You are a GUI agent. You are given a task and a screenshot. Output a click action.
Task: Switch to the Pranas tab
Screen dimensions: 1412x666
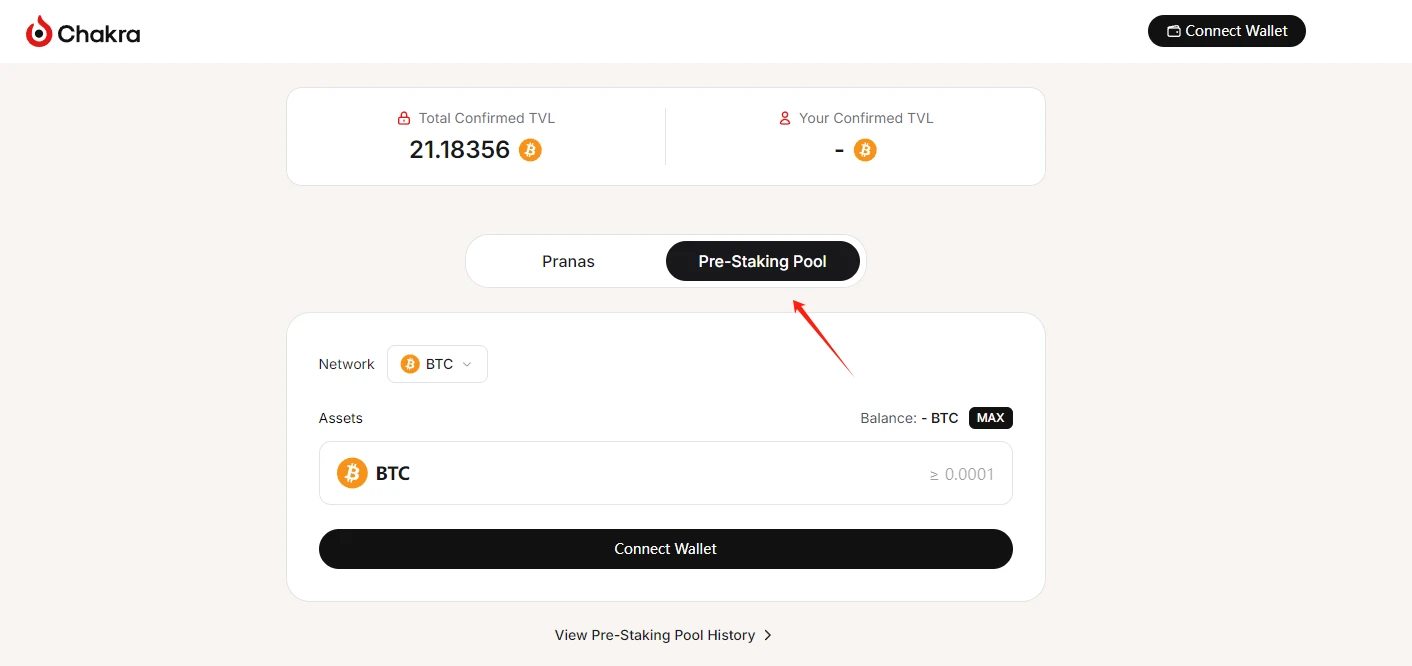click(568, 262)
